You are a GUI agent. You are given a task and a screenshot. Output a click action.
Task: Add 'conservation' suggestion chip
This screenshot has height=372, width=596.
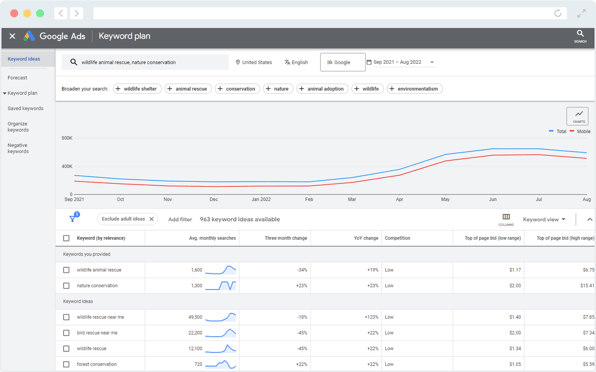(x=237, y=89)
